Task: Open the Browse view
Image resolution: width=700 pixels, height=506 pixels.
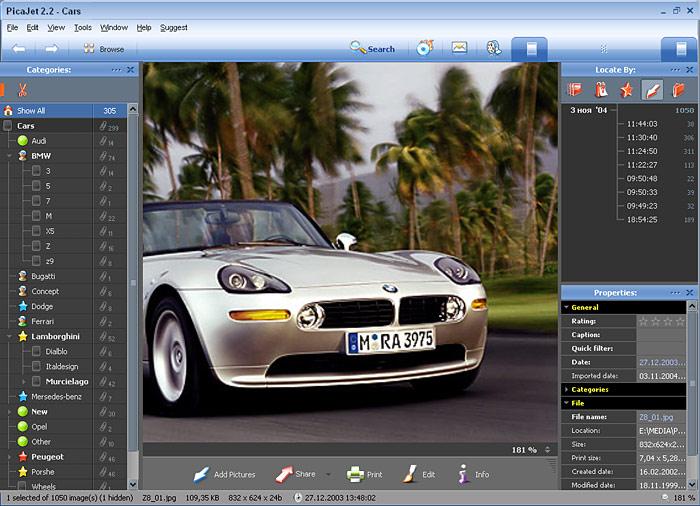Action: pyautogui.click(x=104, y=49)
